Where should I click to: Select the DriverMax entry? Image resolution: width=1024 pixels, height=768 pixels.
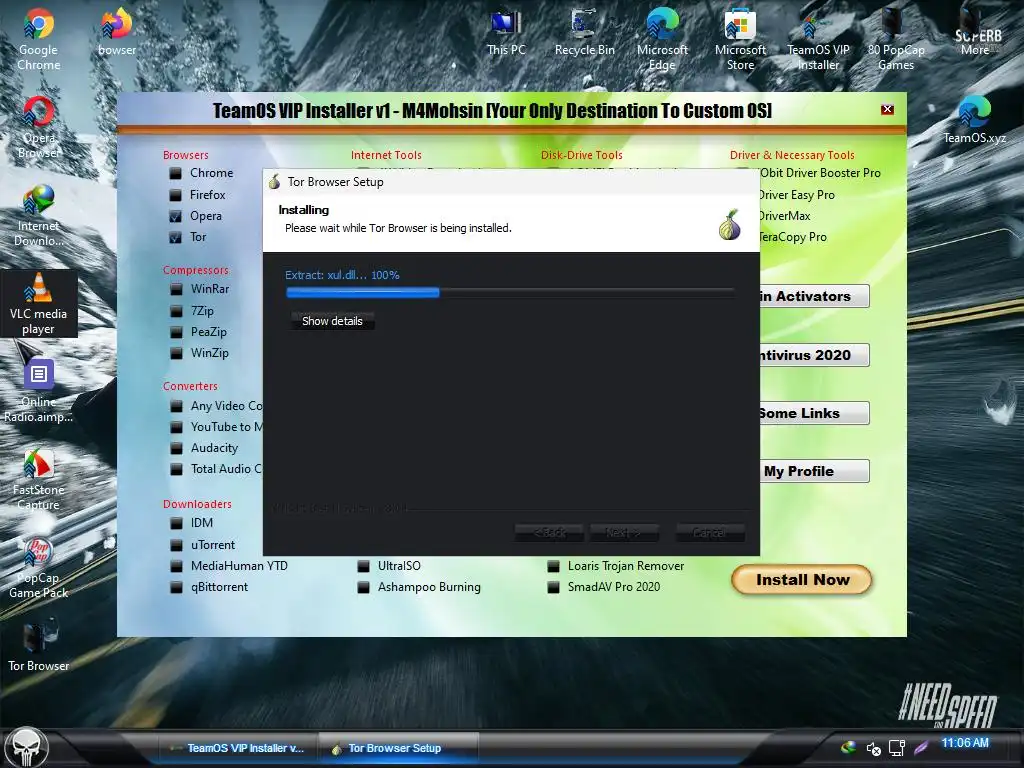784,216
